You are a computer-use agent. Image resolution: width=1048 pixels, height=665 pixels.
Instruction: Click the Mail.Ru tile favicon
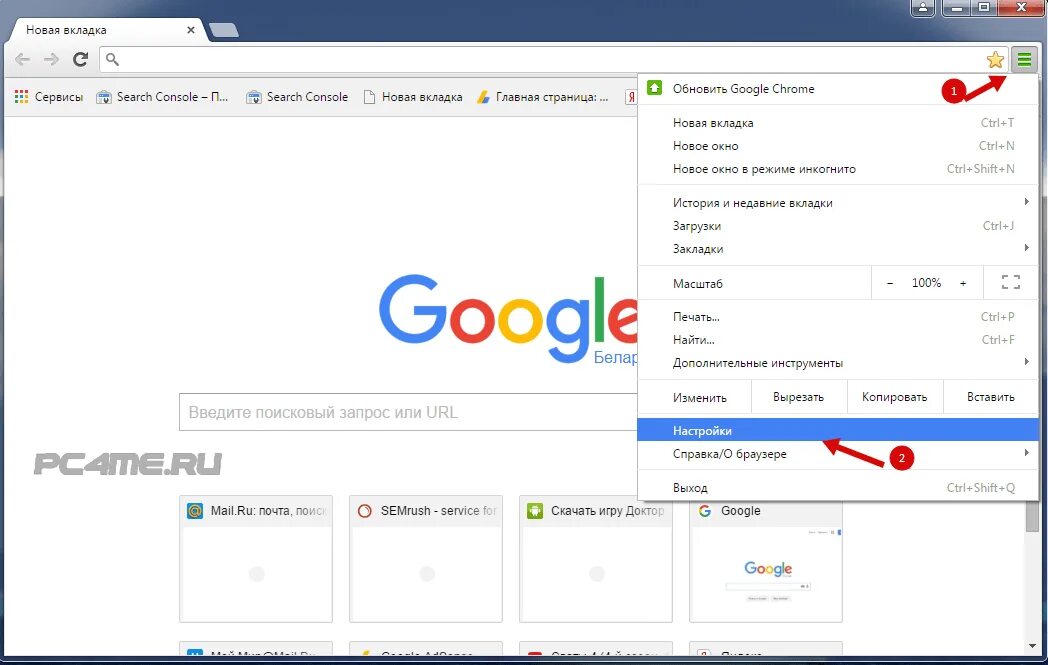coord(194,511)
